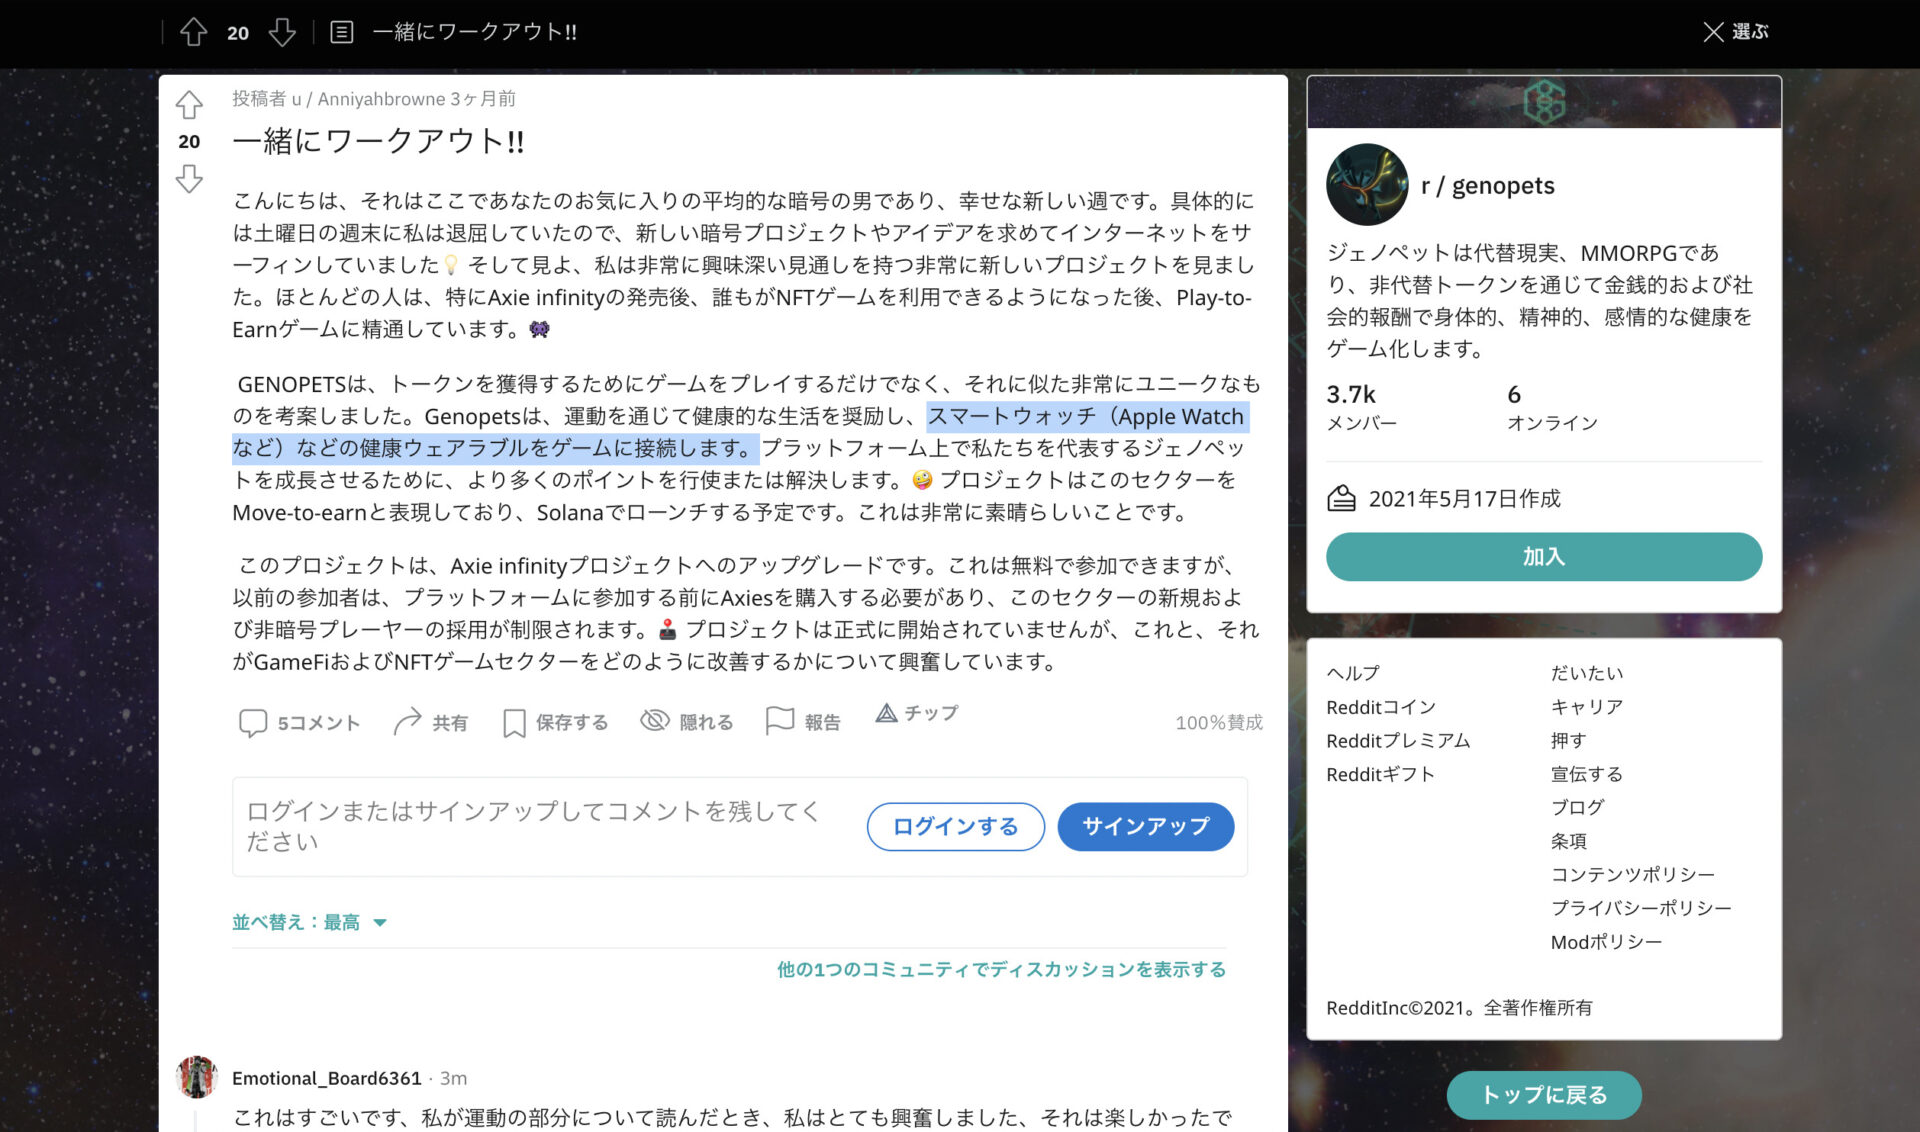This screenshot has height=1132, width=1920.
Task: Click the text post icon in top bar
Action: coord(341,32)
